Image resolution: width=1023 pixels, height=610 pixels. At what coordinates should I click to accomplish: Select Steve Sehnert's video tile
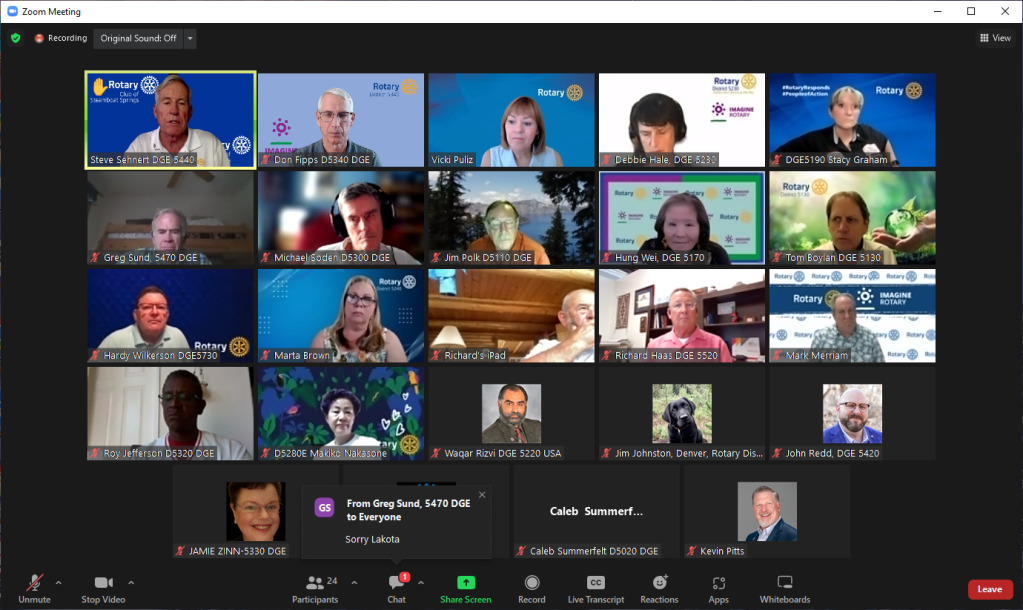point(170,120)
